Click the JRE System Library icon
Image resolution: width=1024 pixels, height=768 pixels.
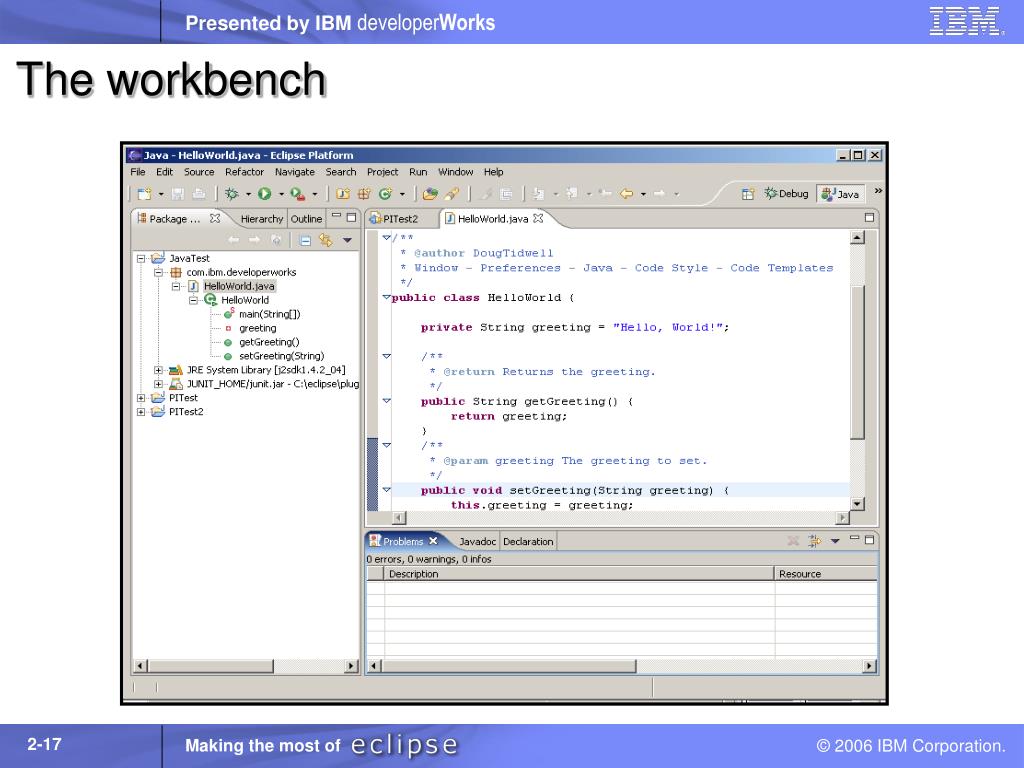(175, 370)
